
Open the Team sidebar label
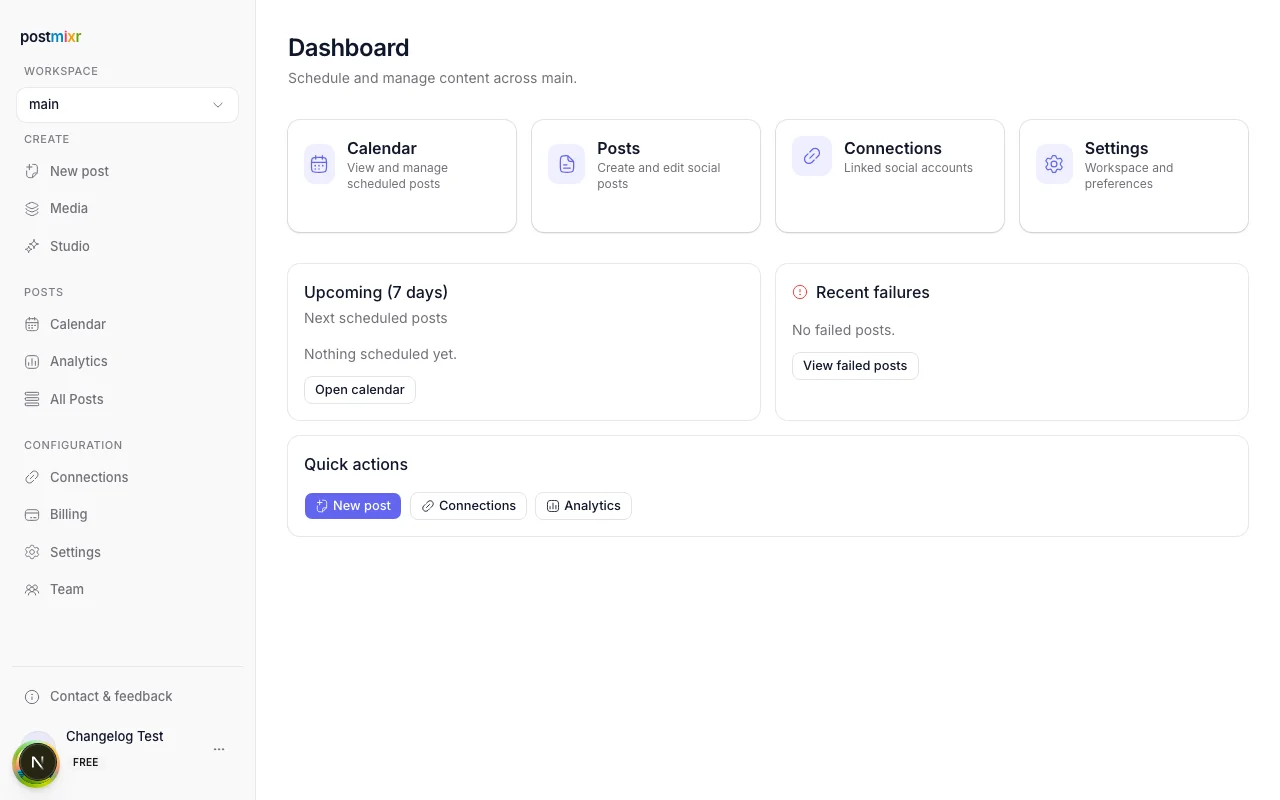click(67, 589)
